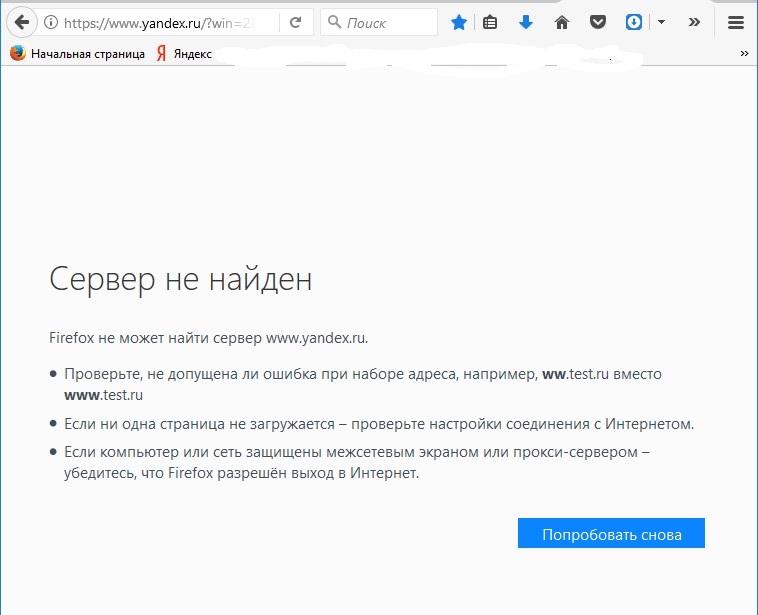Click the Сервер не найден heading
The height and width of the screenshot is (615, 758).
click(181, 279)
